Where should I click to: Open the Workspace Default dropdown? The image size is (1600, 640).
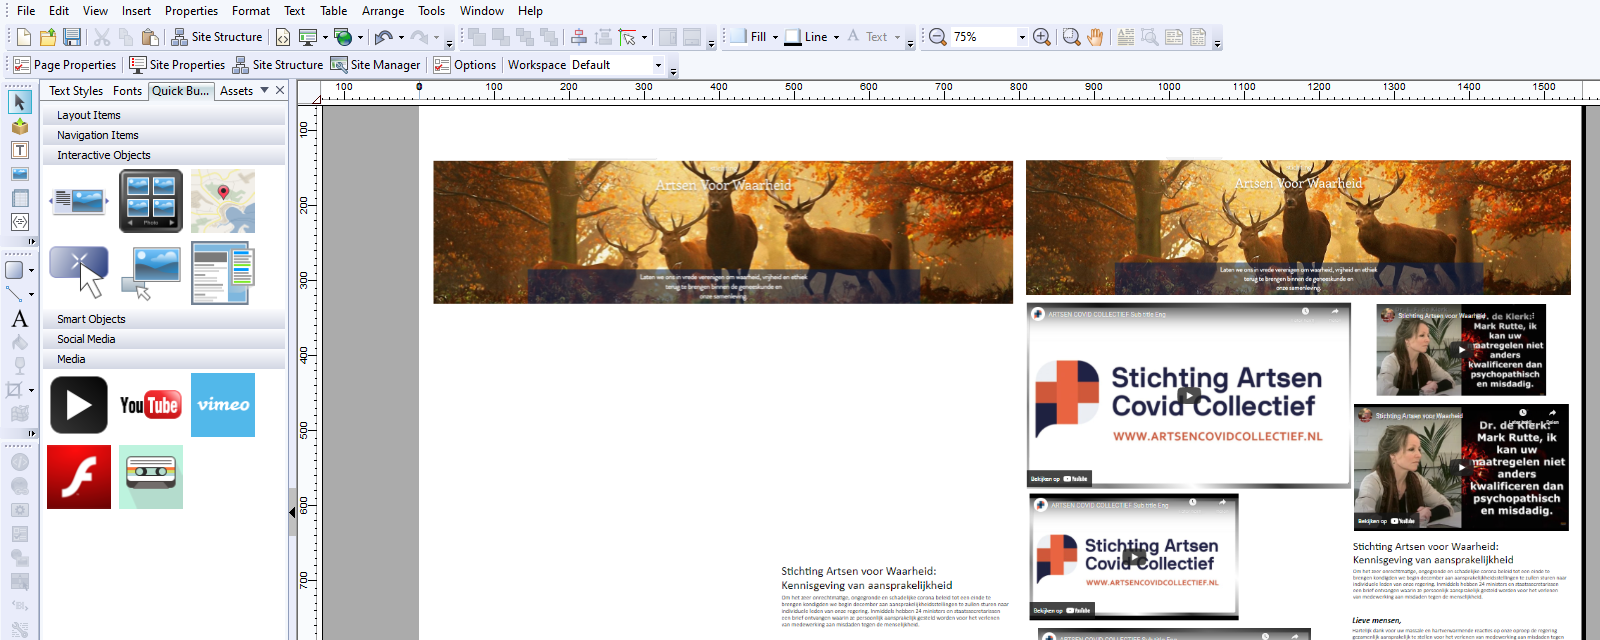pyautogui.click(x=658, y=65)
